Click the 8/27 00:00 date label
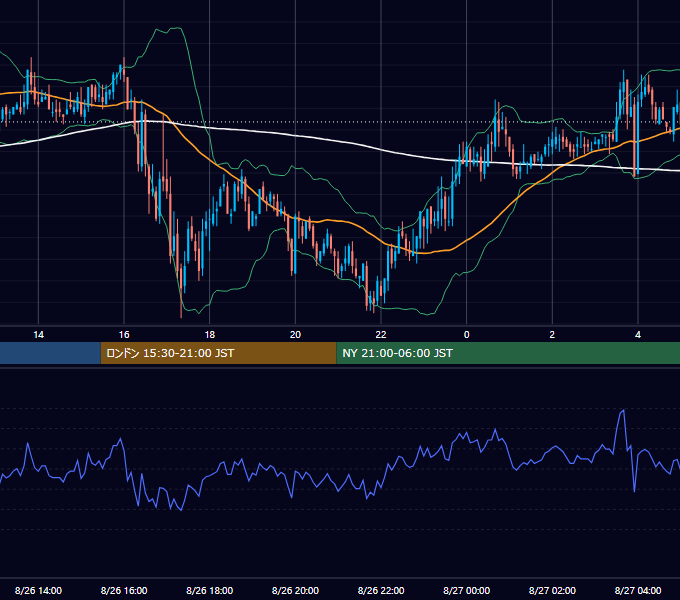 tap(467, 590)
